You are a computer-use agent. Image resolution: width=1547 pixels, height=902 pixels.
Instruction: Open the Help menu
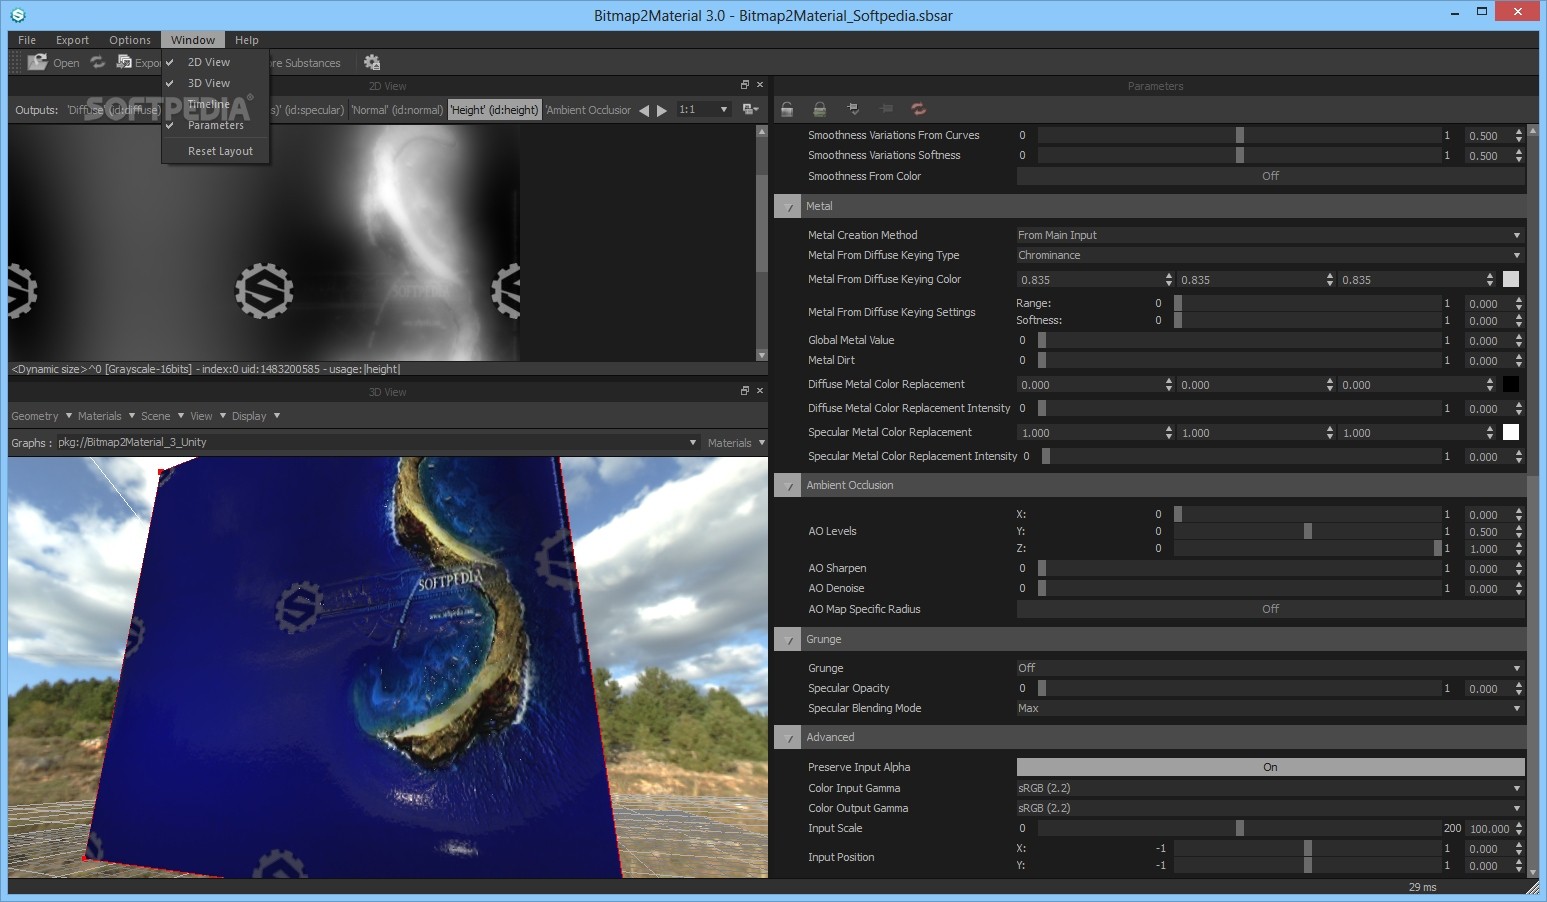click(x=247, y=40)
